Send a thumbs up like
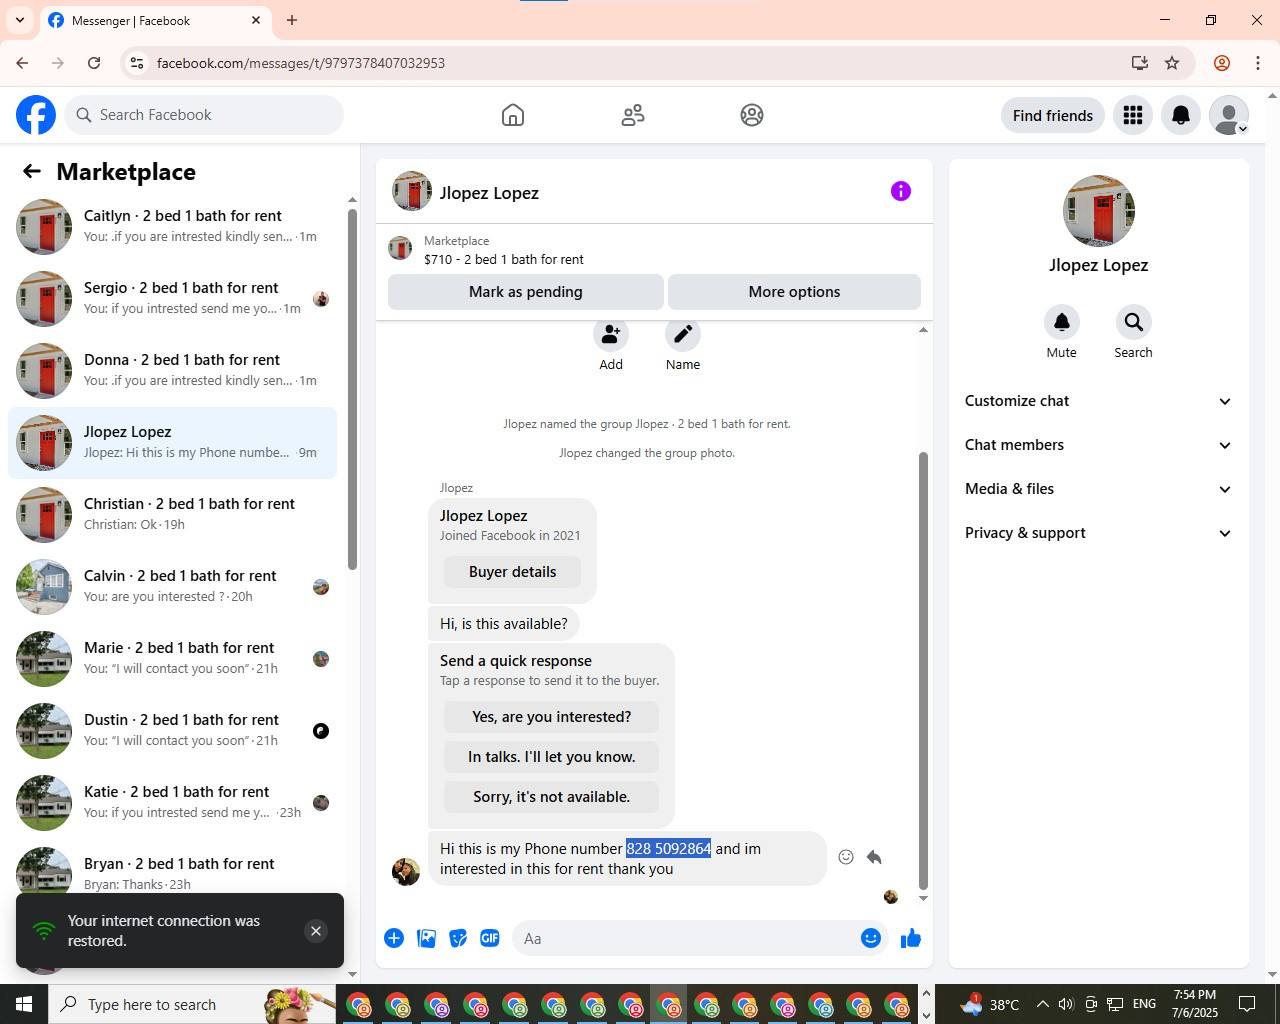This screenshot has width=1280, height=1024. [x=911, y=938]
